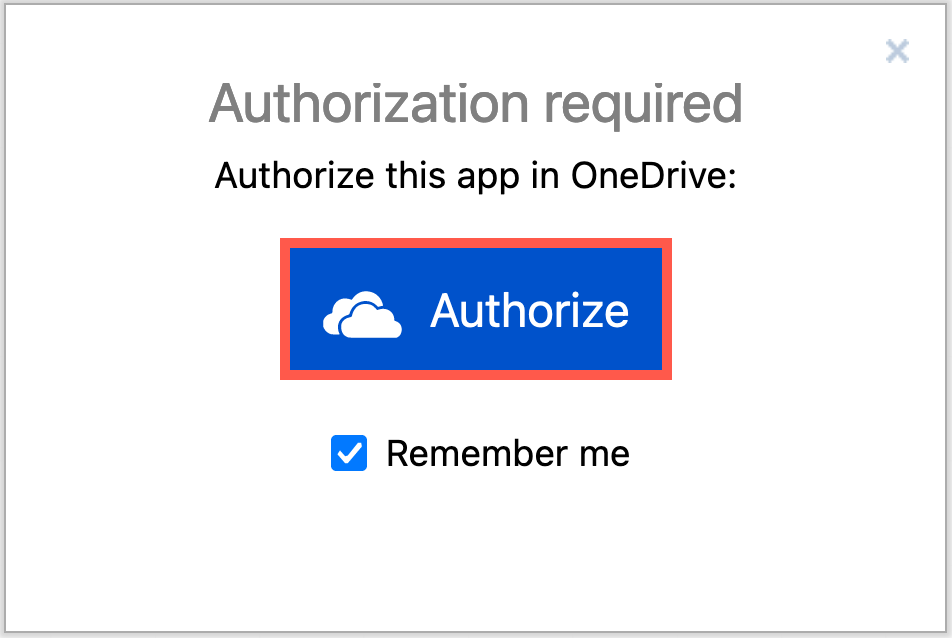Select the dismiss cross at top right

897,51
